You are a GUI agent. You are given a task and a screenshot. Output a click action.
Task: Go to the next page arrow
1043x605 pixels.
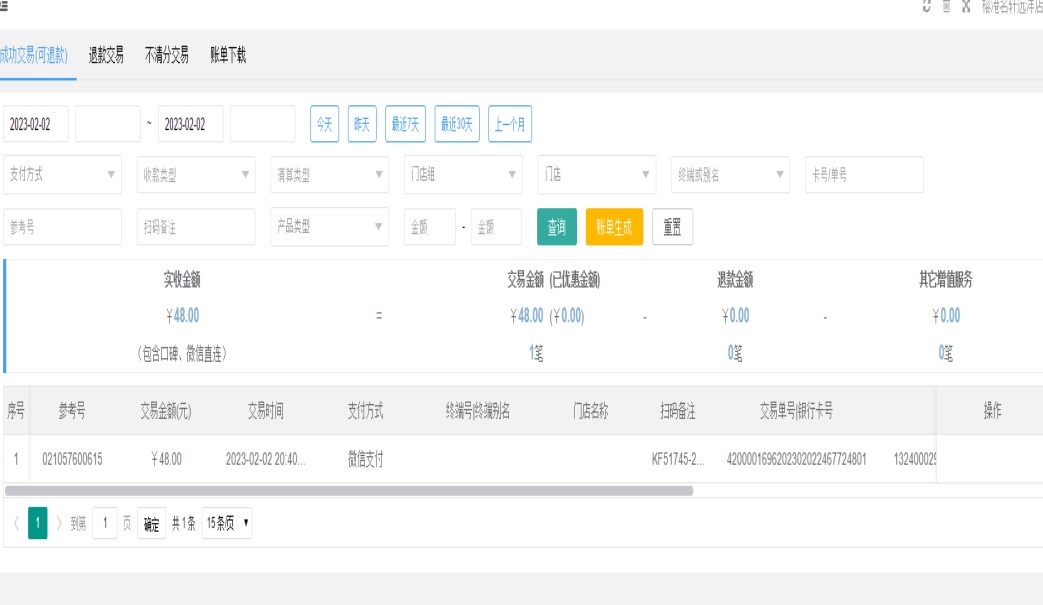coord(59,523)
